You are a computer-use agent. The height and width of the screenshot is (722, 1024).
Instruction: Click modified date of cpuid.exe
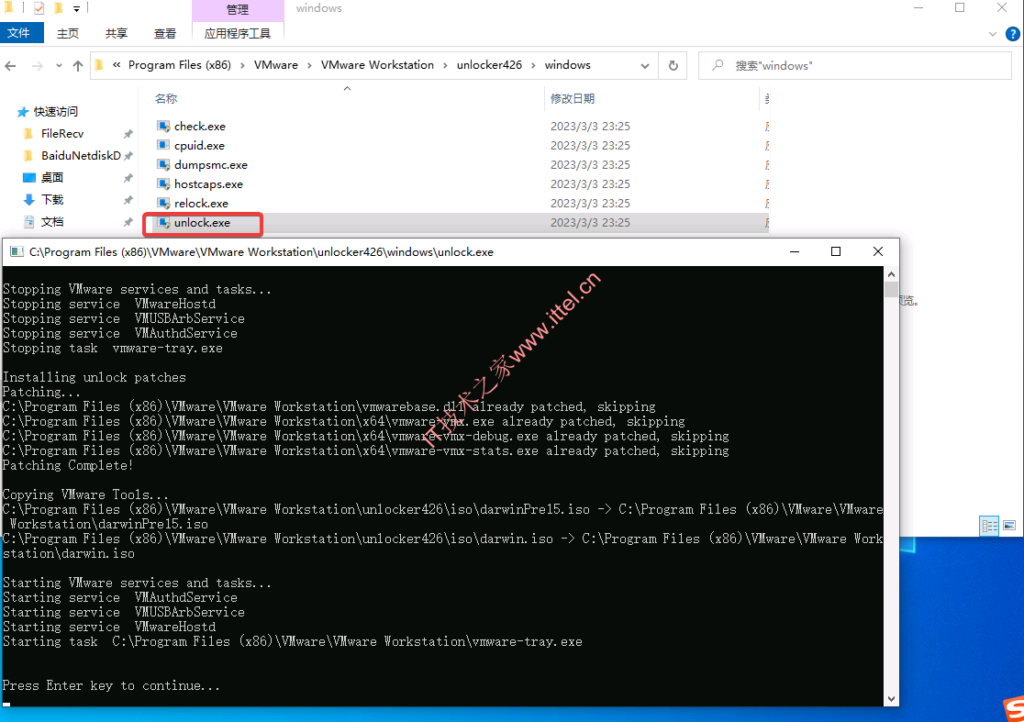(590, 146)
